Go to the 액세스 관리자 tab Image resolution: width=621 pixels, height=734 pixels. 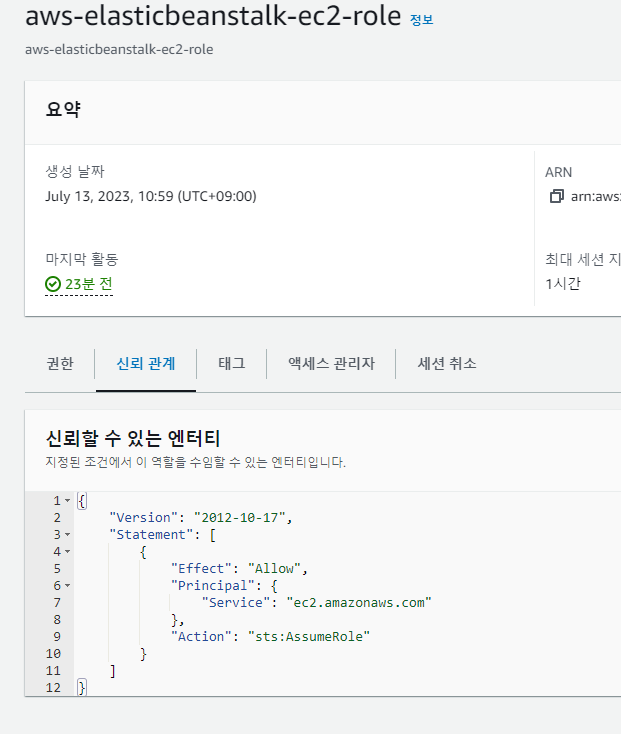[331, 363]
